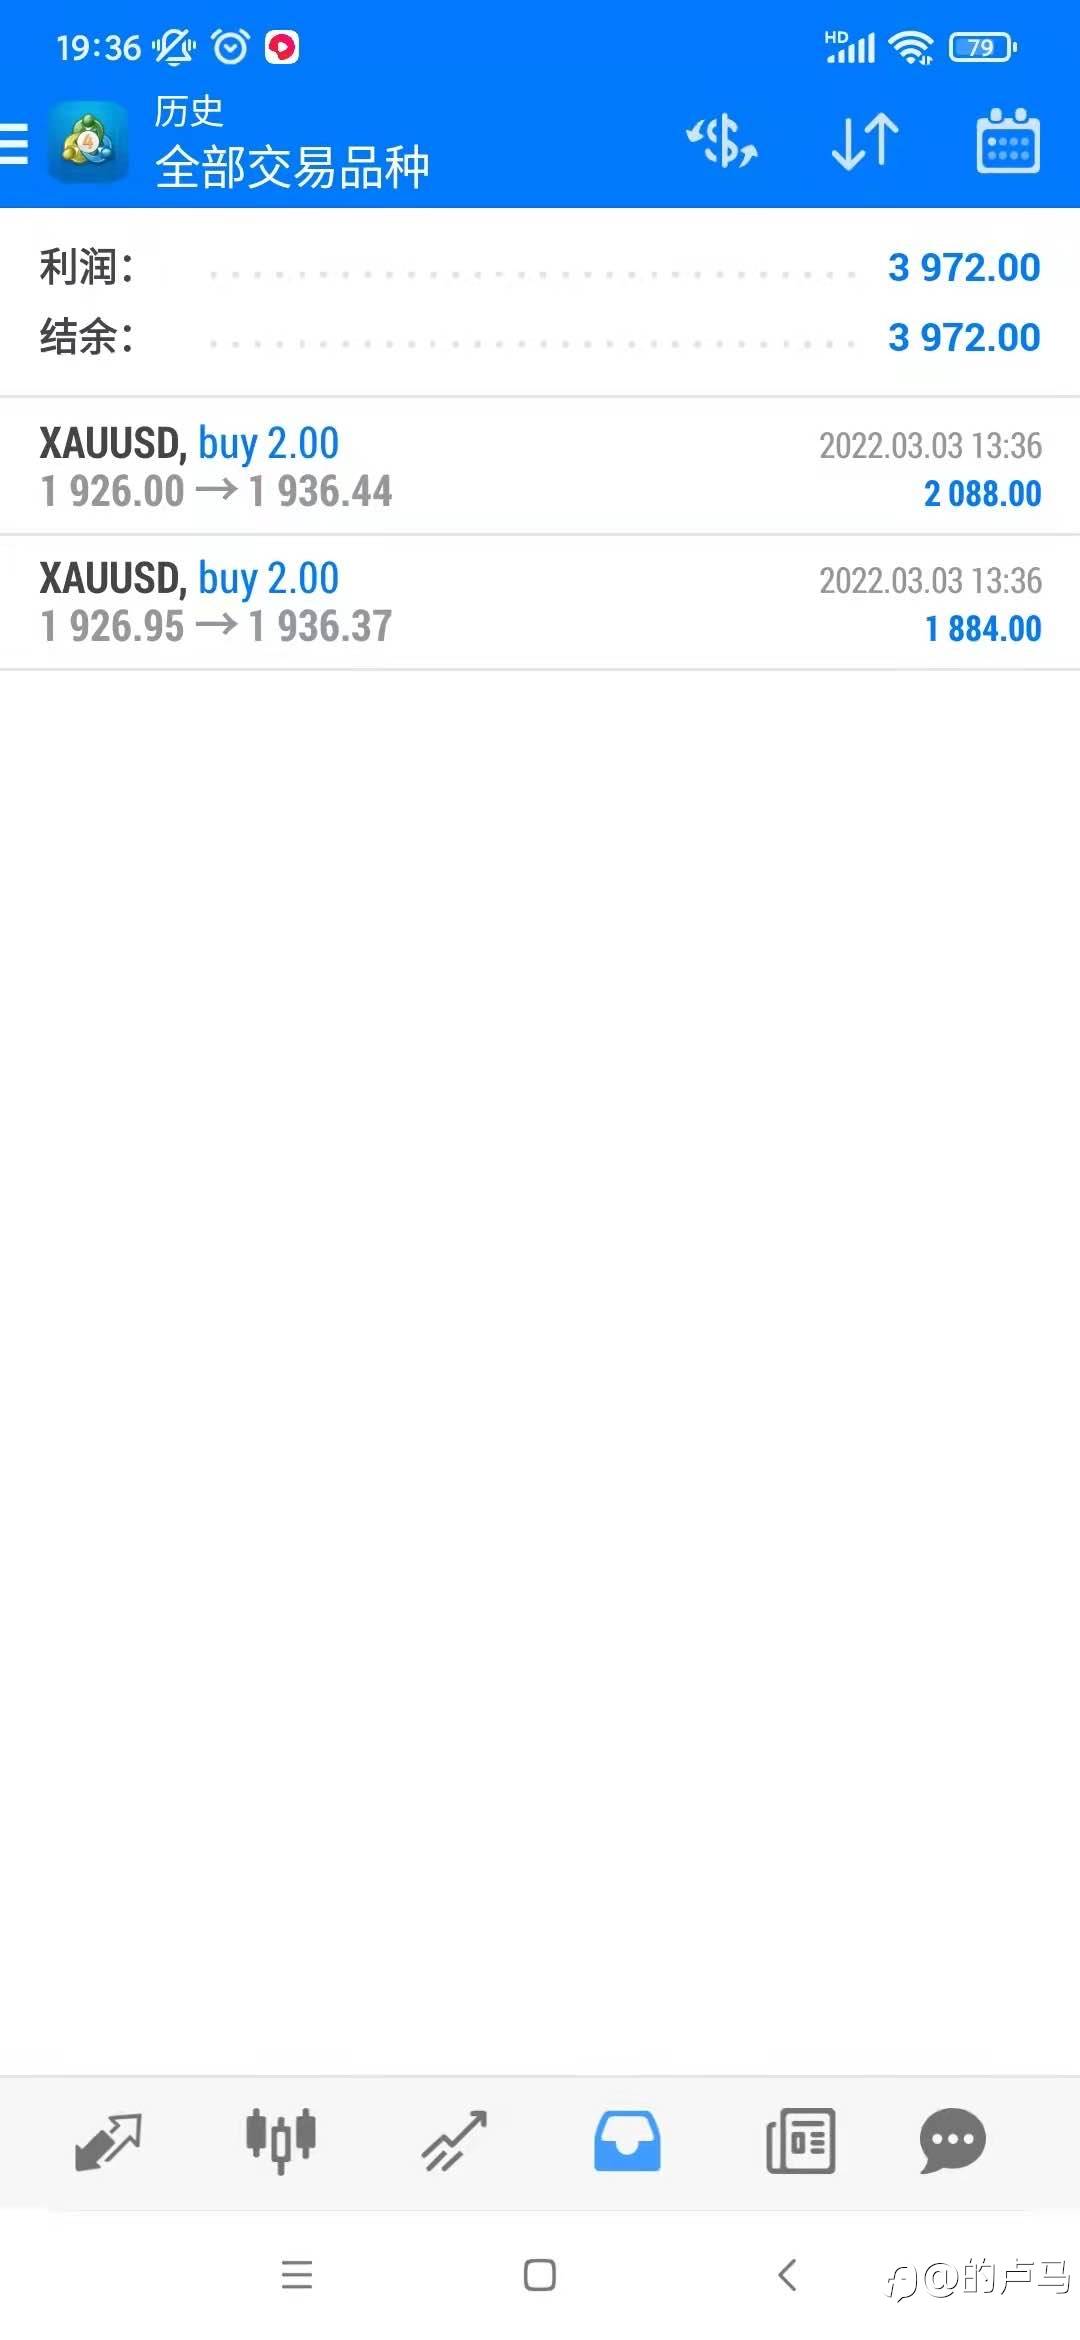Tap the 结余 balance summary row
Image resolution: width=1080 pixels, height=2340 pixels.
click(x=540, y=337)
